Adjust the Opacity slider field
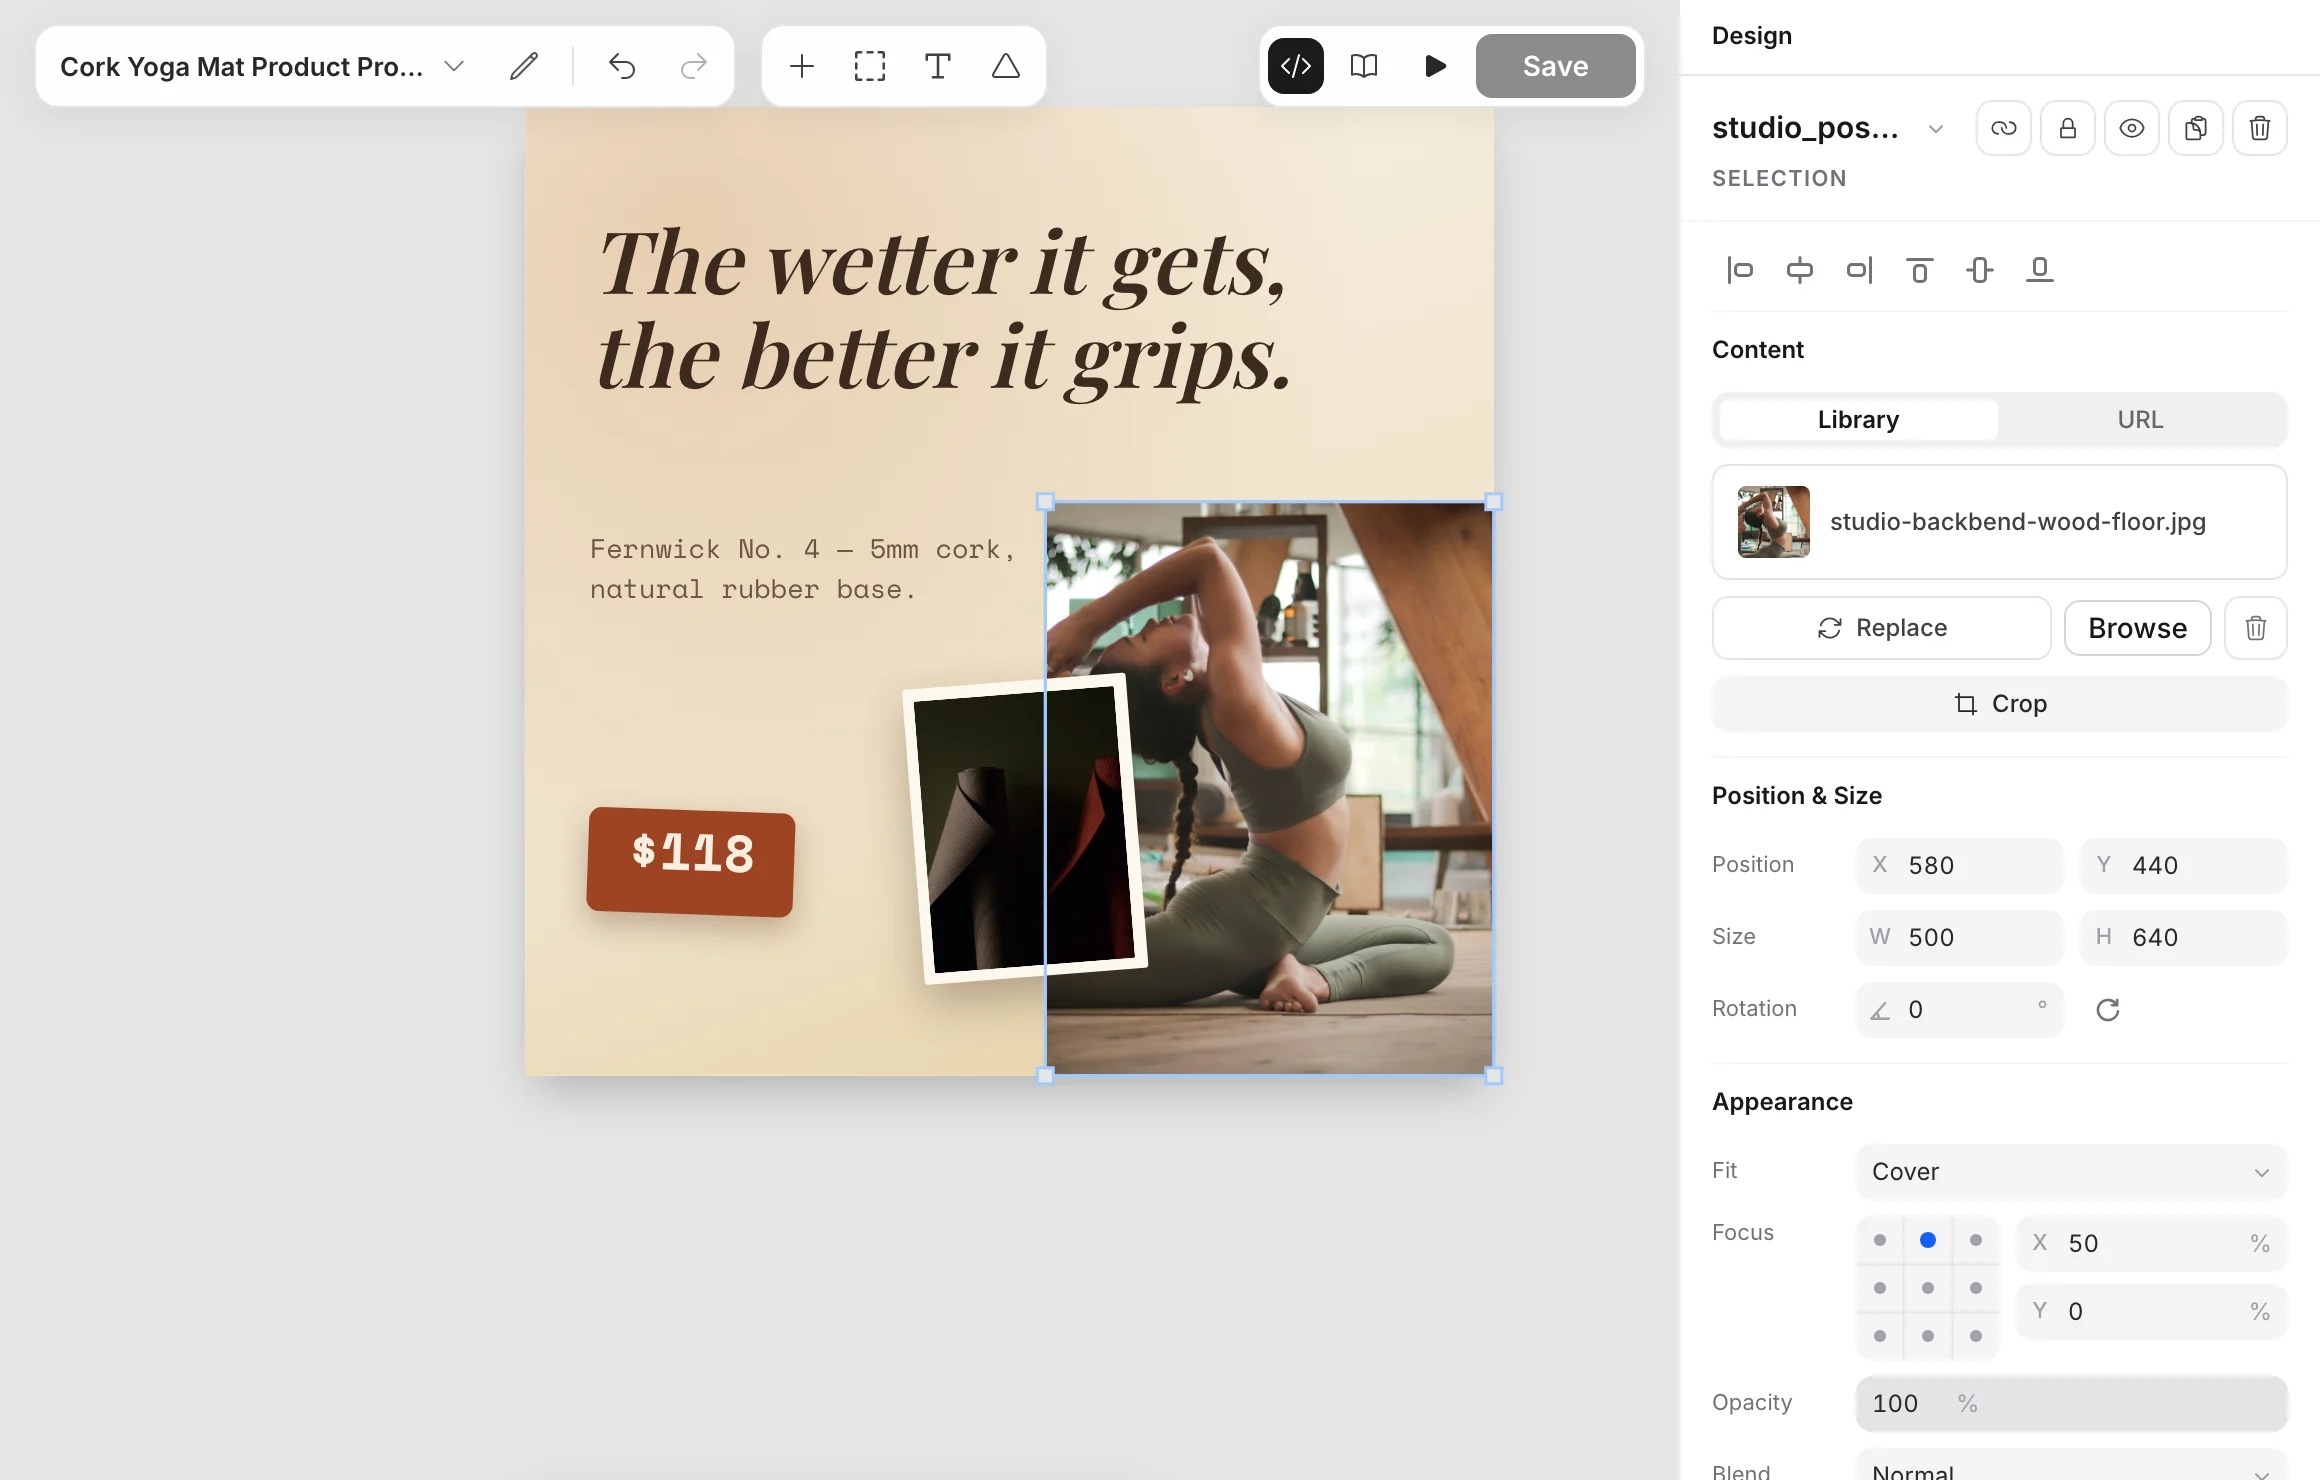 coord(2072,1404)
